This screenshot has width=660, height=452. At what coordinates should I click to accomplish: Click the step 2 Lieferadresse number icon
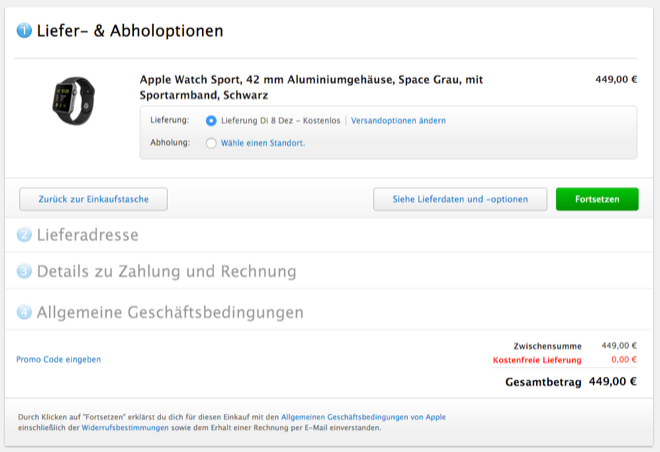25,235
